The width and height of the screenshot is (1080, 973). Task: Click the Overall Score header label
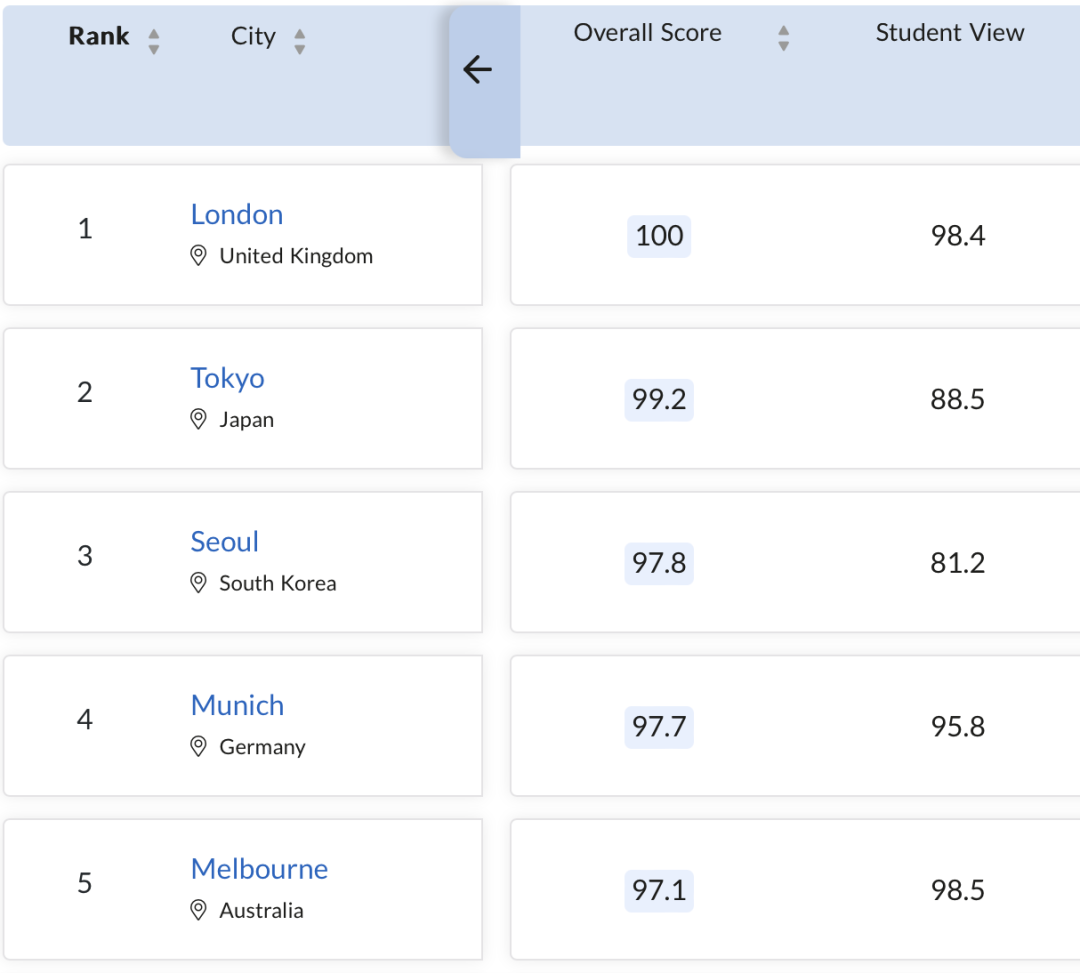tap(647, 32)
